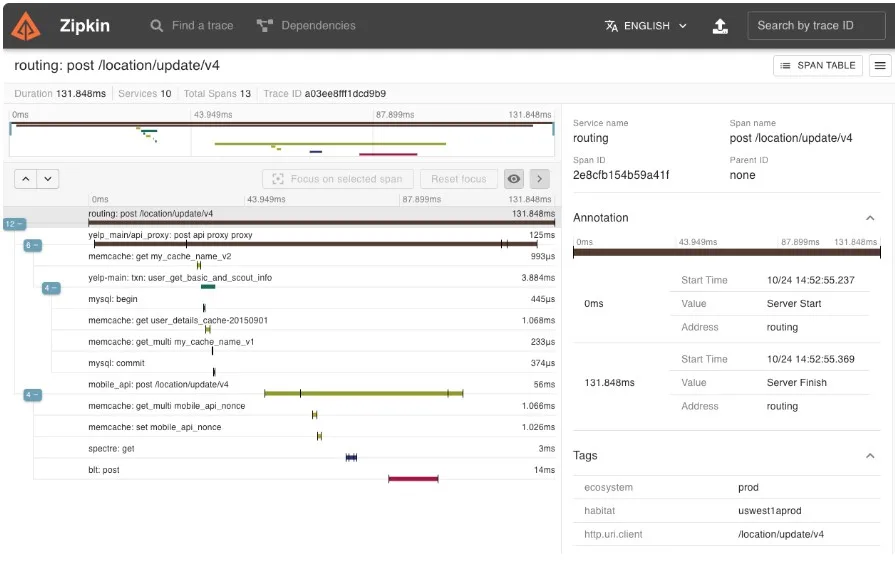The width and height of the screenshot is (895, 573).
Task: Select the mysql: commit span
Action: point(321,366)
